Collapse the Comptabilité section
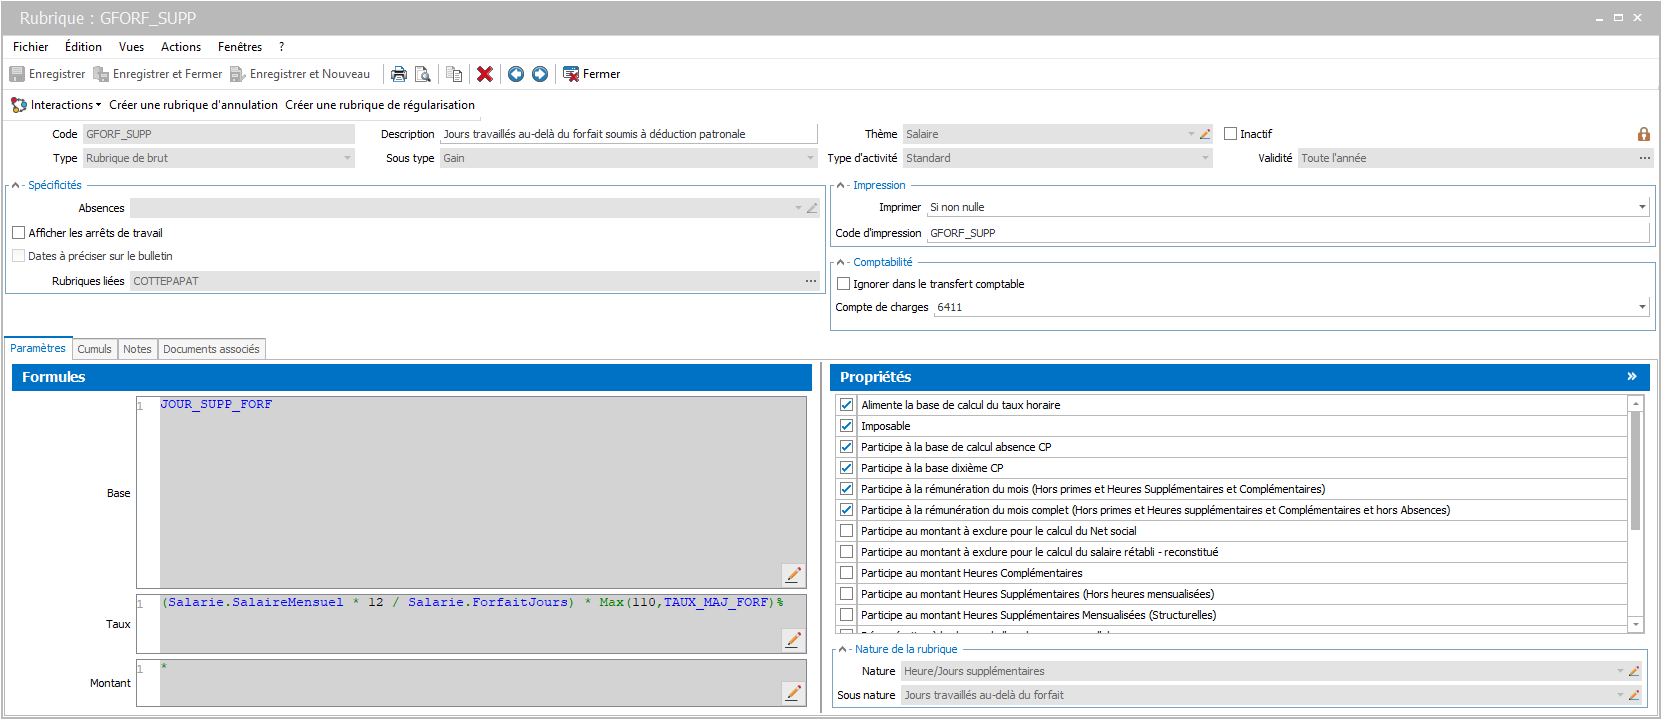This screenshot has height=720, width=1662. (841, 262)
